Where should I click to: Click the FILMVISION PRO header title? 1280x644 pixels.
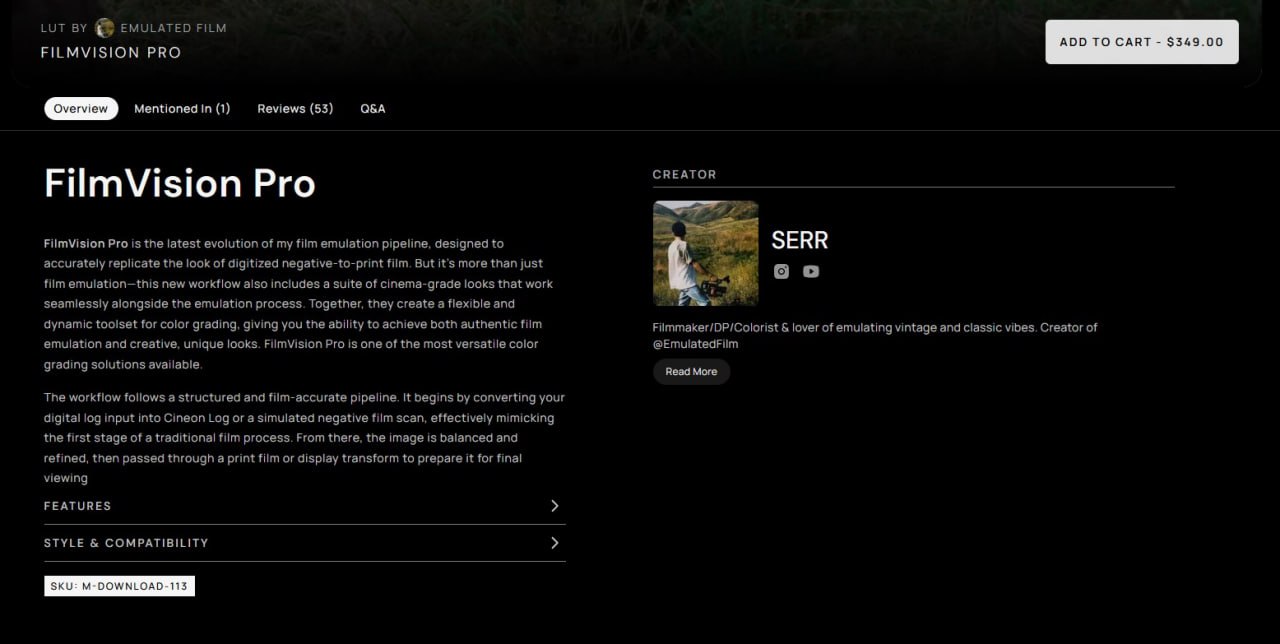coord(111,52)
